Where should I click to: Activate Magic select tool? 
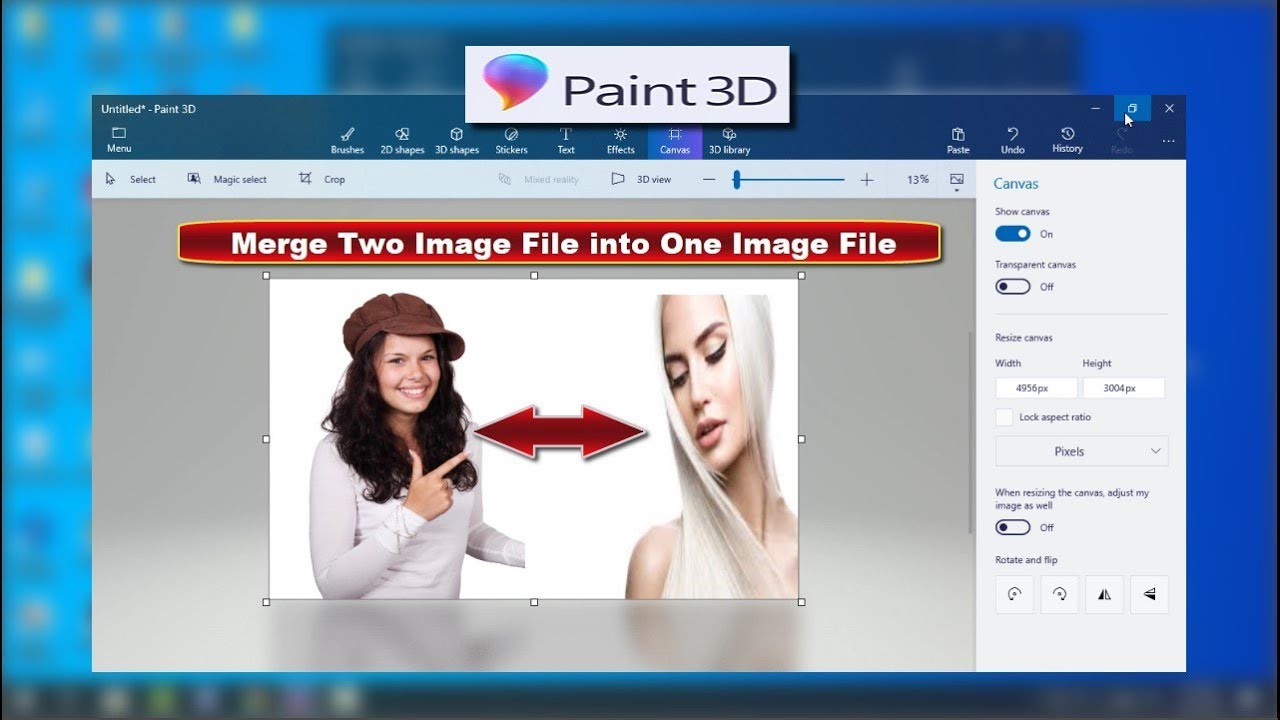click(227, 179)
